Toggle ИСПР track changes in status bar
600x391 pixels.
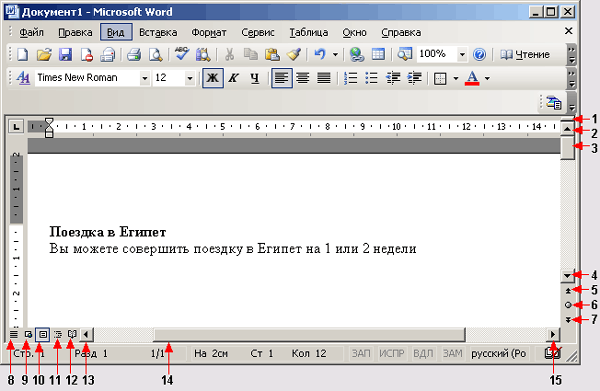(x=391, y=353)
